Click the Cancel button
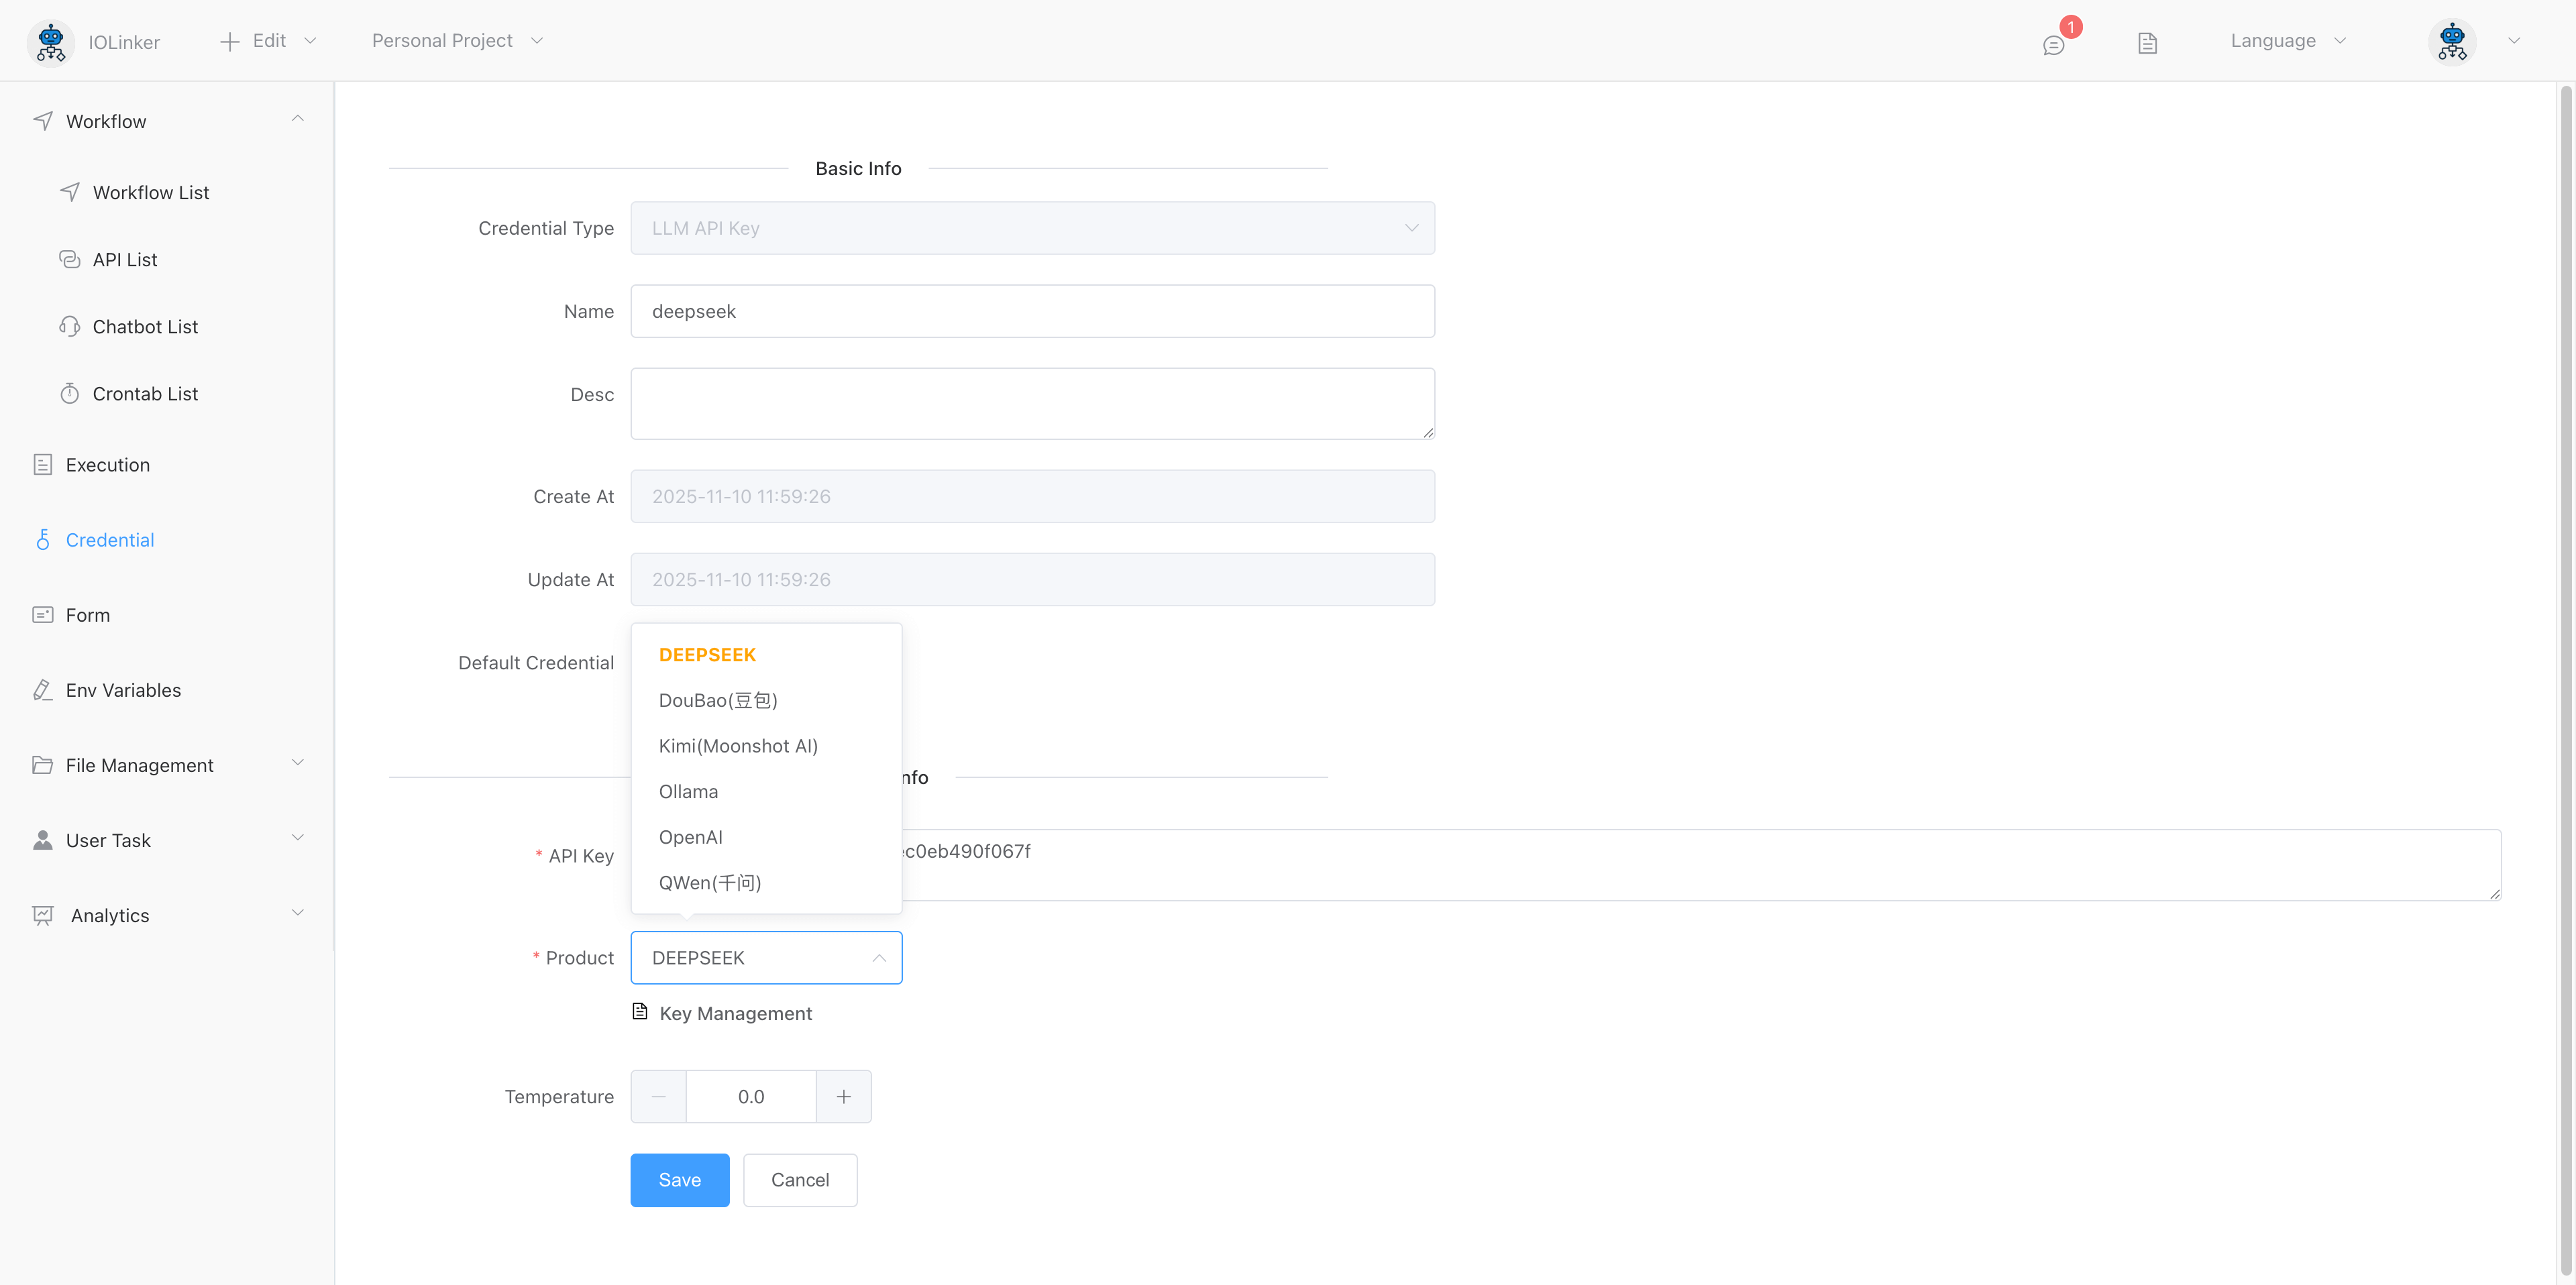 (799, 1180)
